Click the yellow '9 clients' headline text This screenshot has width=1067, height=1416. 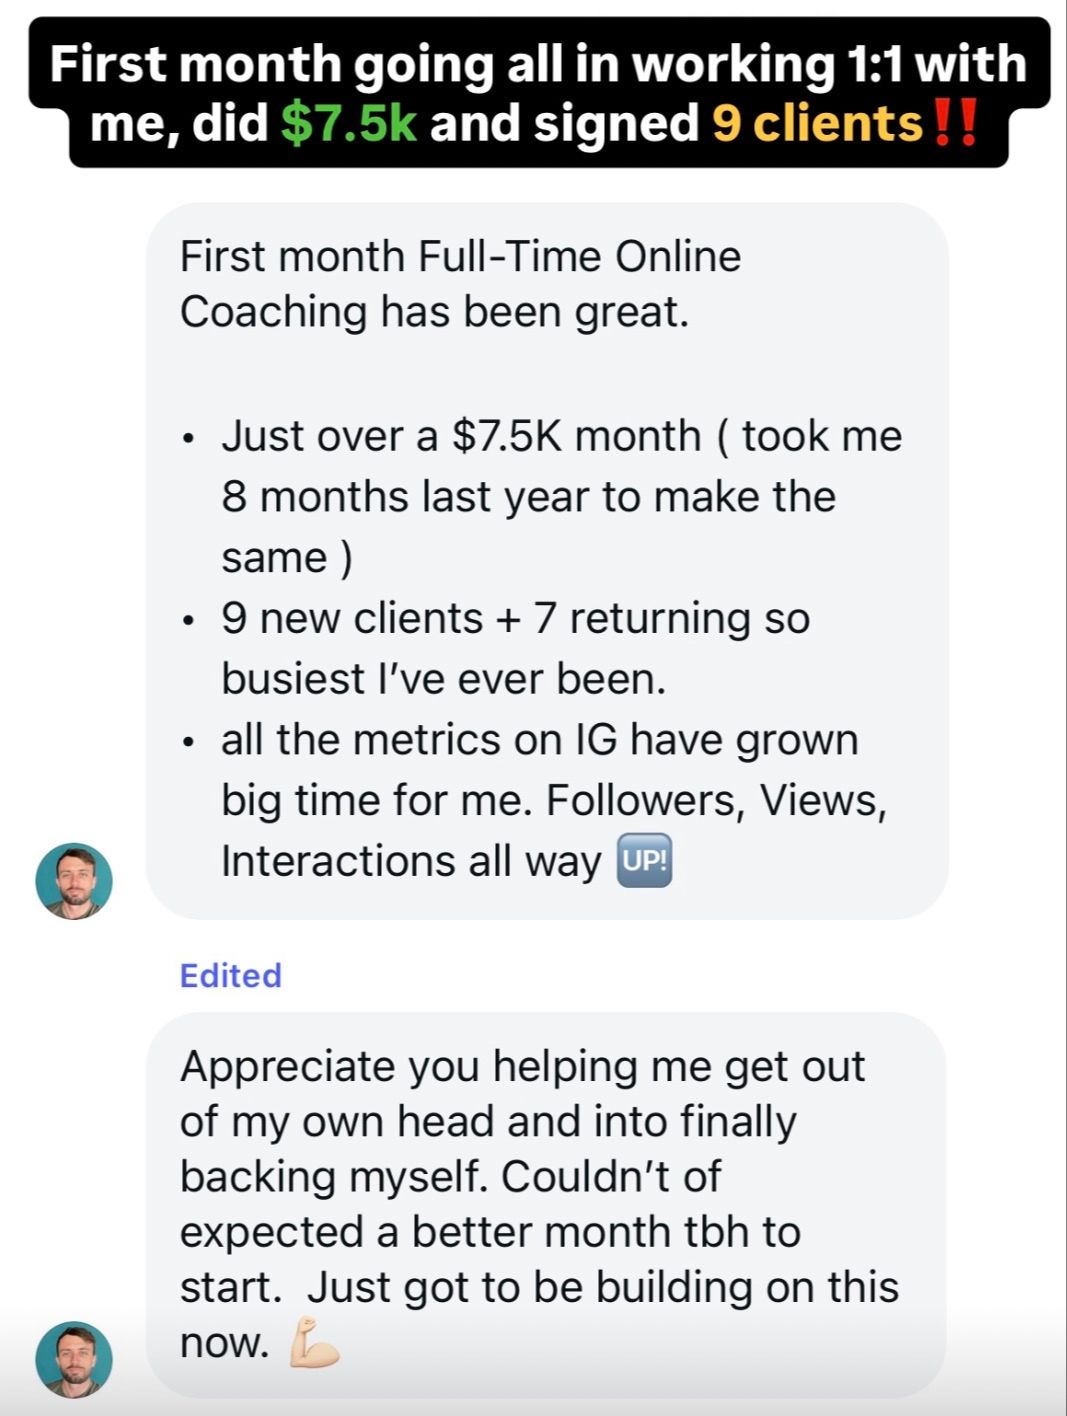pos(816,124)
